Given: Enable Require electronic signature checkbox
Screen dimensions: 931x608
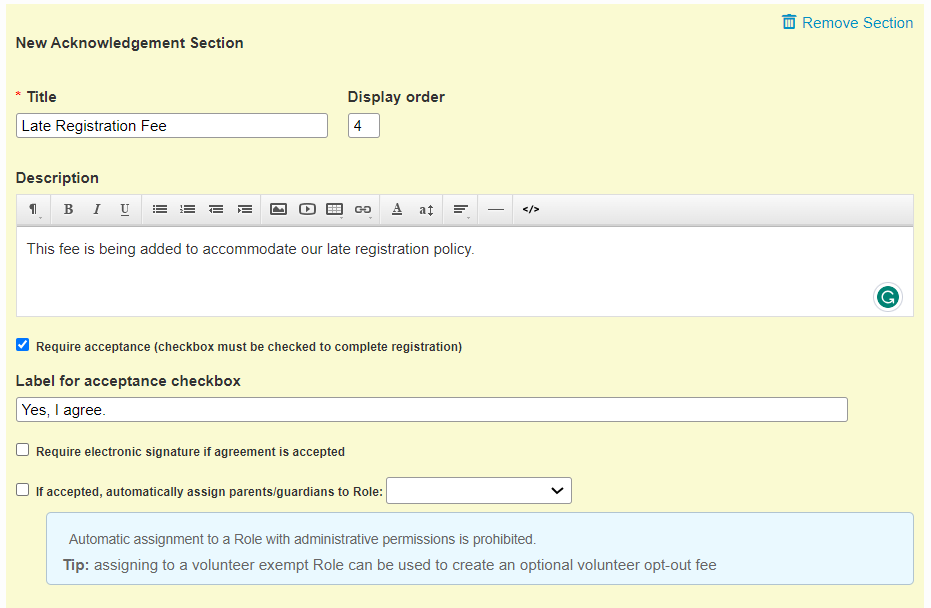Looking at the screenshot, I should (23, 450).
